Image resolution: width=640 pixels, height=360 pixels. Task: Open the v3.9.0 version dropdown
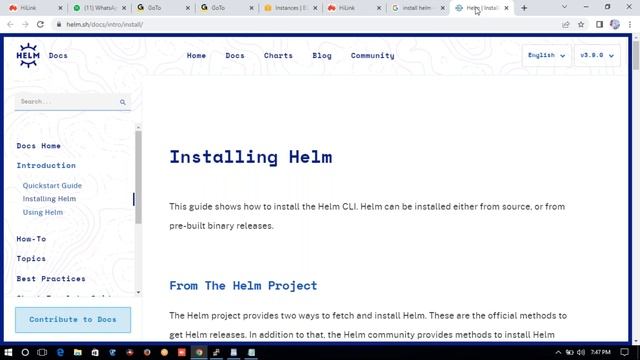(597, 55)
